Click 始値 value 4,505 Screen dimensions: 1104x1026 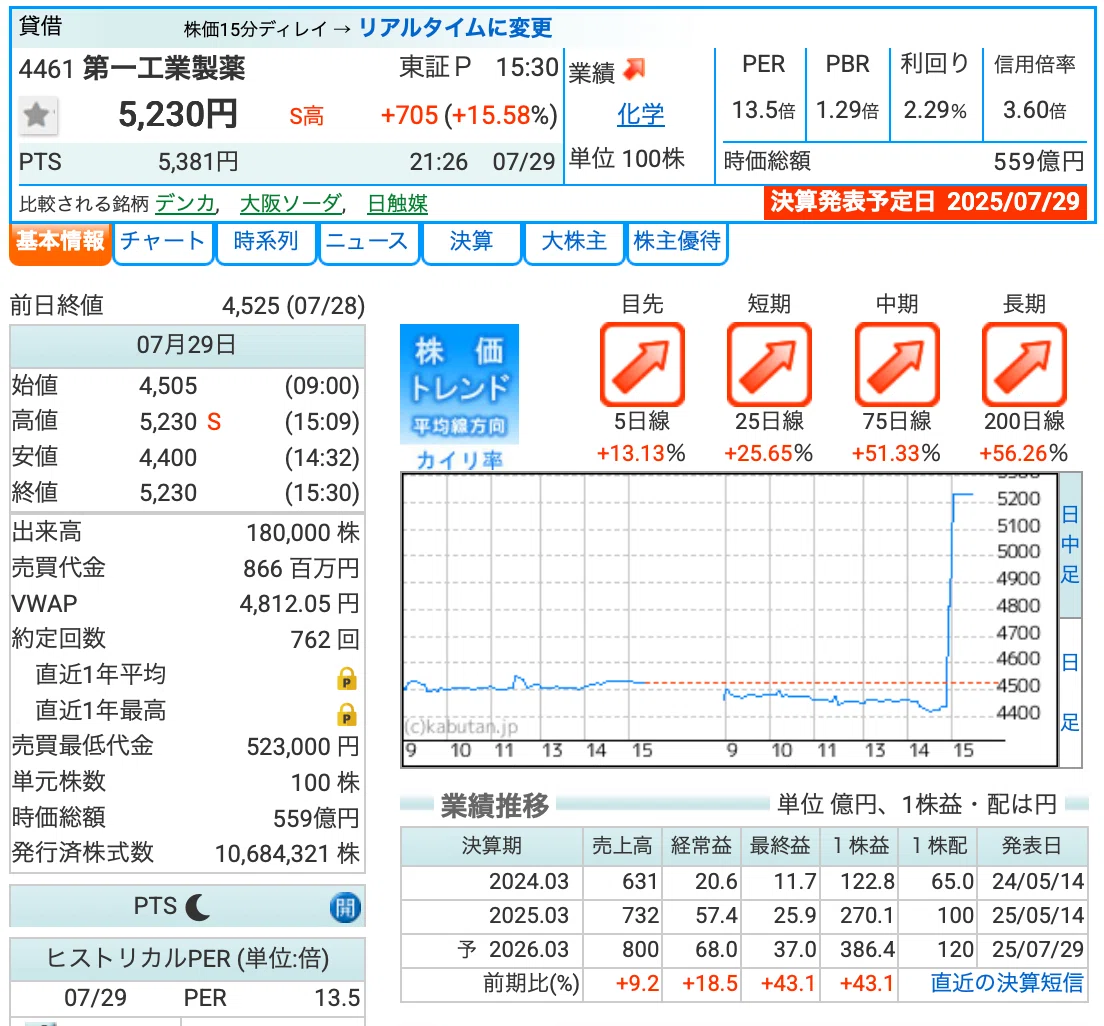[168, 386]
